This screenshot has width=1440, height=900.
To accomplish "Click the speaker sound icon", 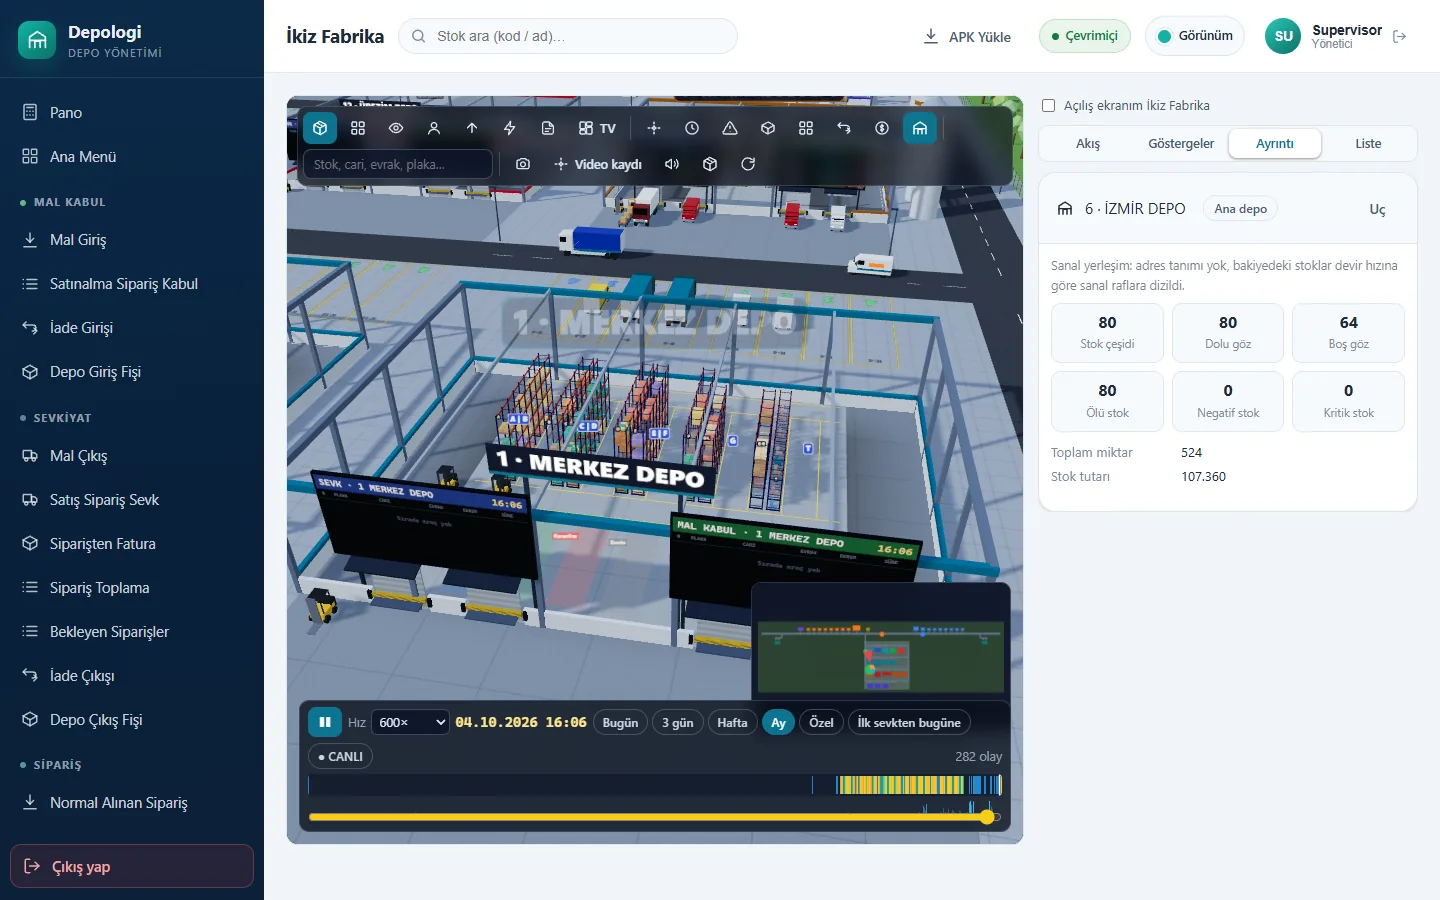I will click(672, 164).
